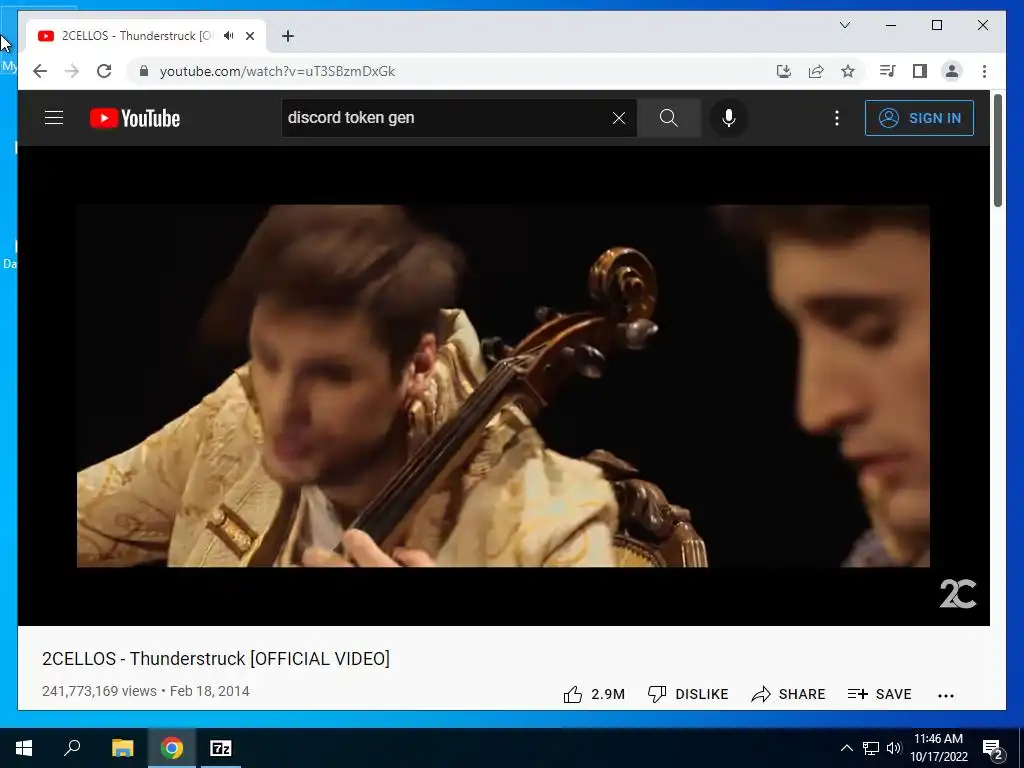This screenshot has height=768, width=1024.
Task: Click the DISLIKE button
Action: [688, 694]
